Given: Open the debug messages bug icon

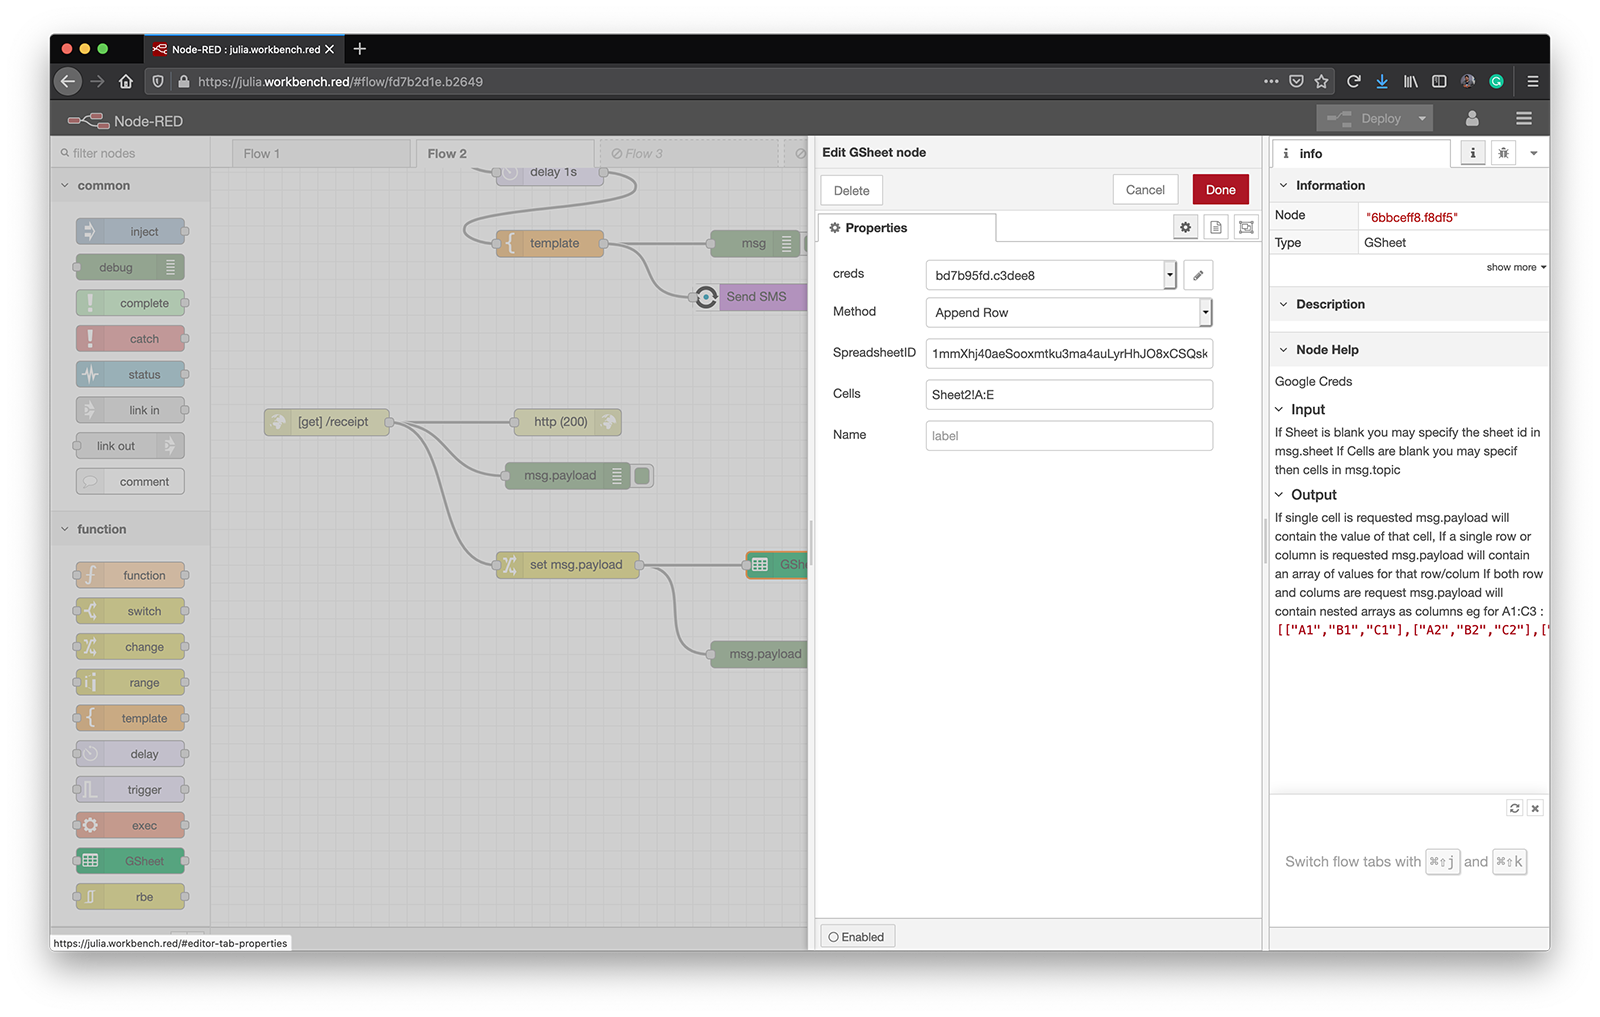Looking at the screenshot, I should pos(1503,153).
